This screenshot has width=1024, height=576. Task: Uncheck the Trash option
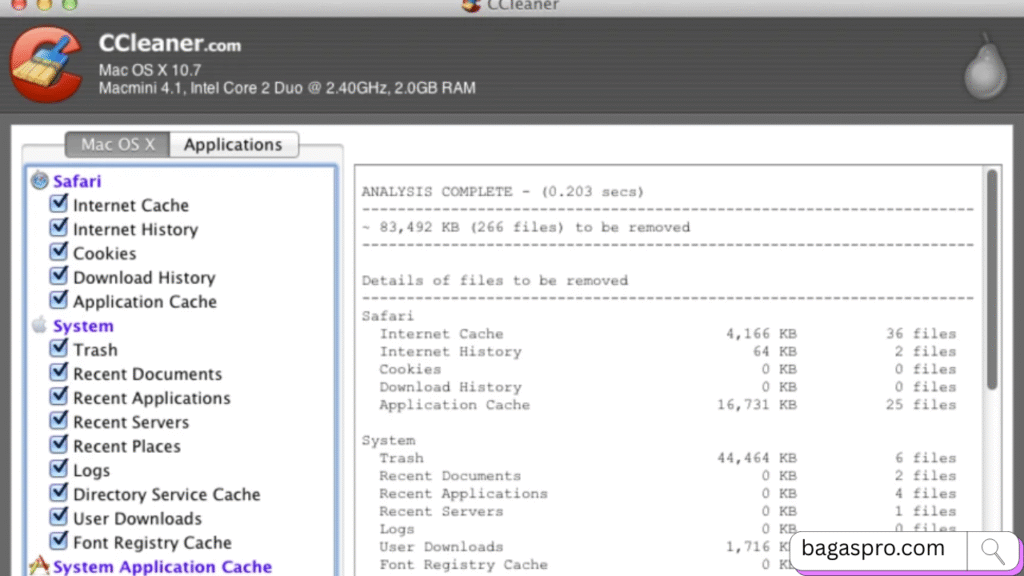(x=58, y=349)
